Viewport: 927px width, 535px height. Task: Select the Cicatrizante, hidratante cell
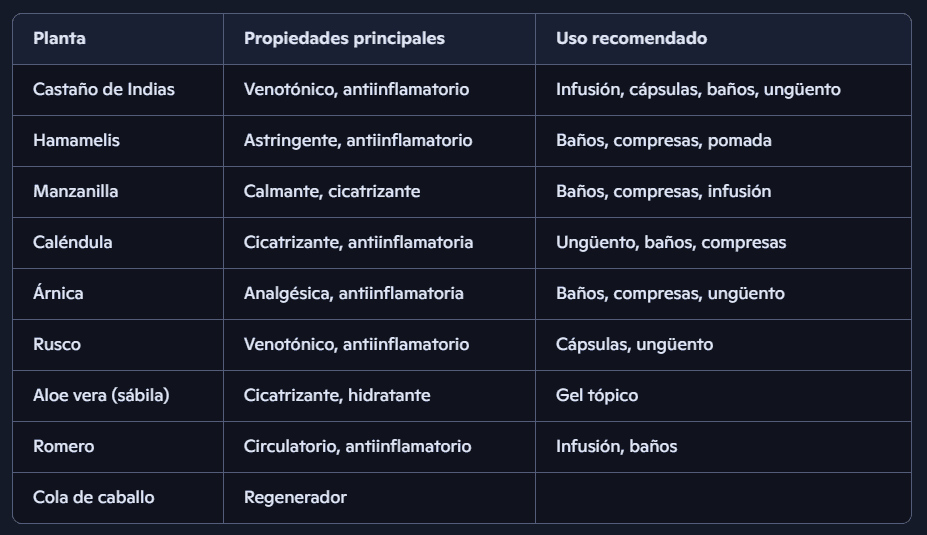point(337,395)
